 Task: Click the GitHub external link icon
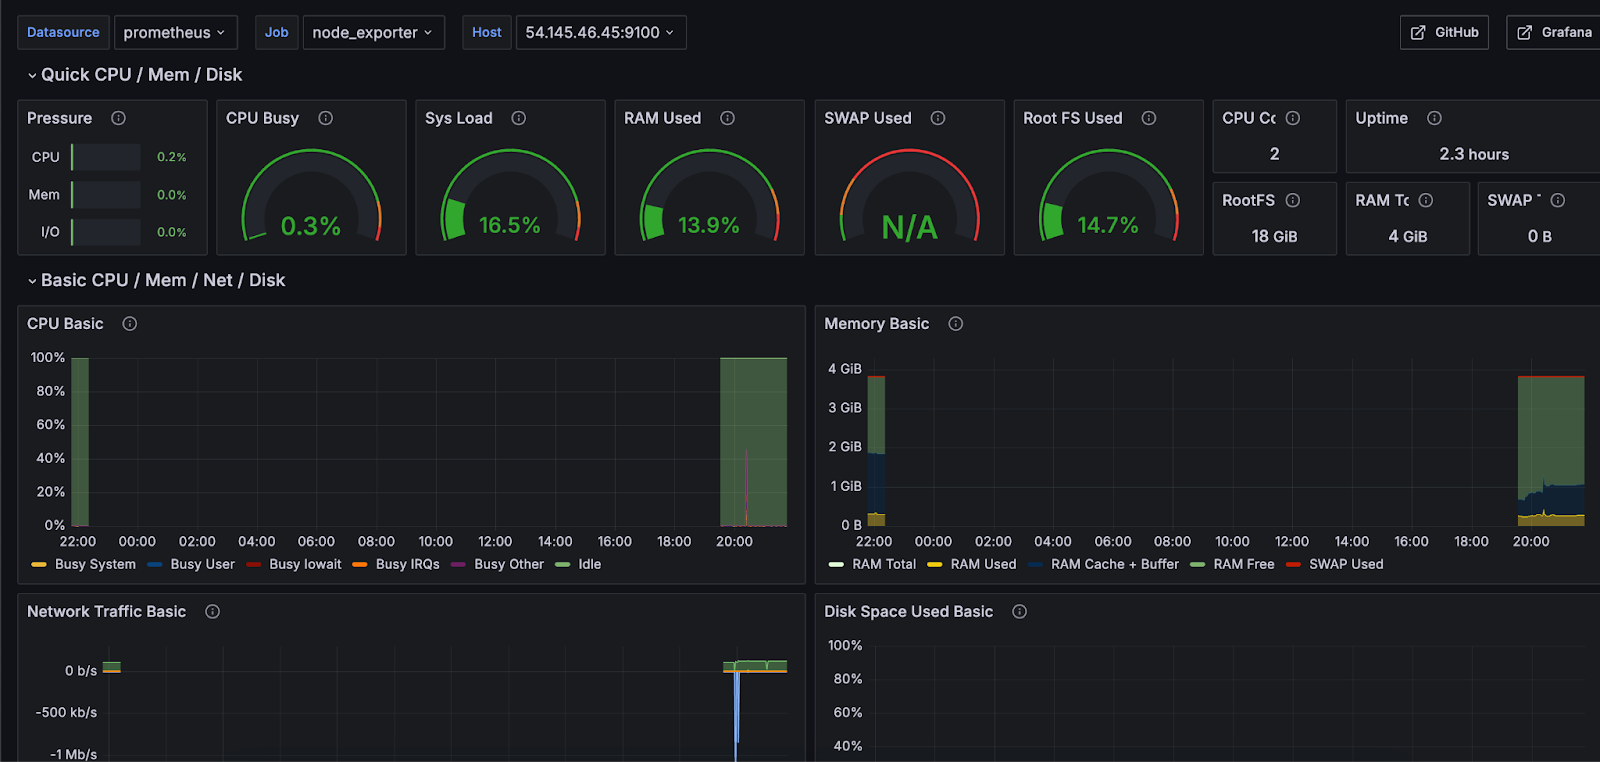coord(1418,33)
